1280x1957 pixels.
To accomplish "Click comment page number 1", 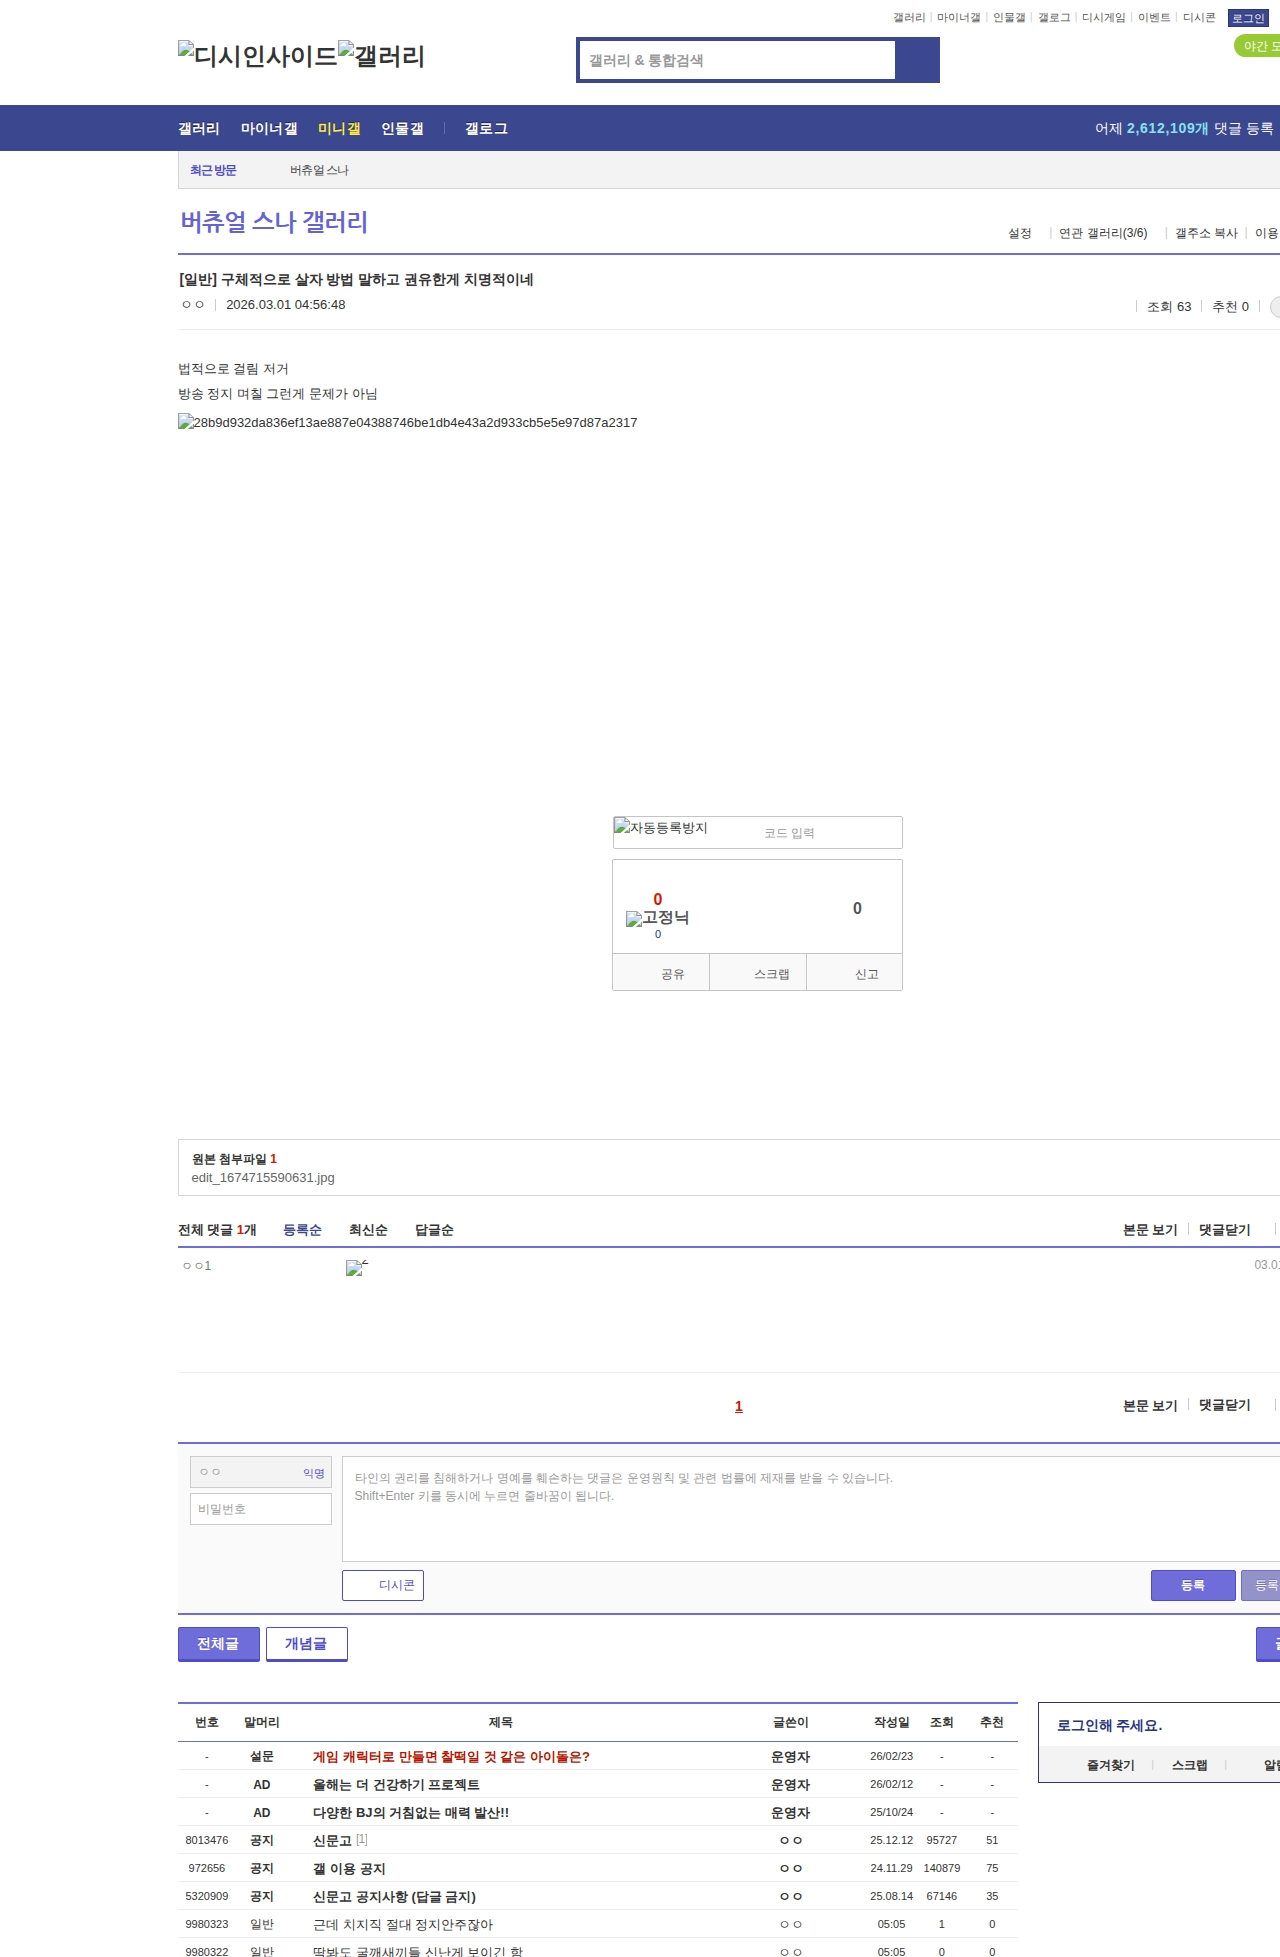I will coord(739,1406).
